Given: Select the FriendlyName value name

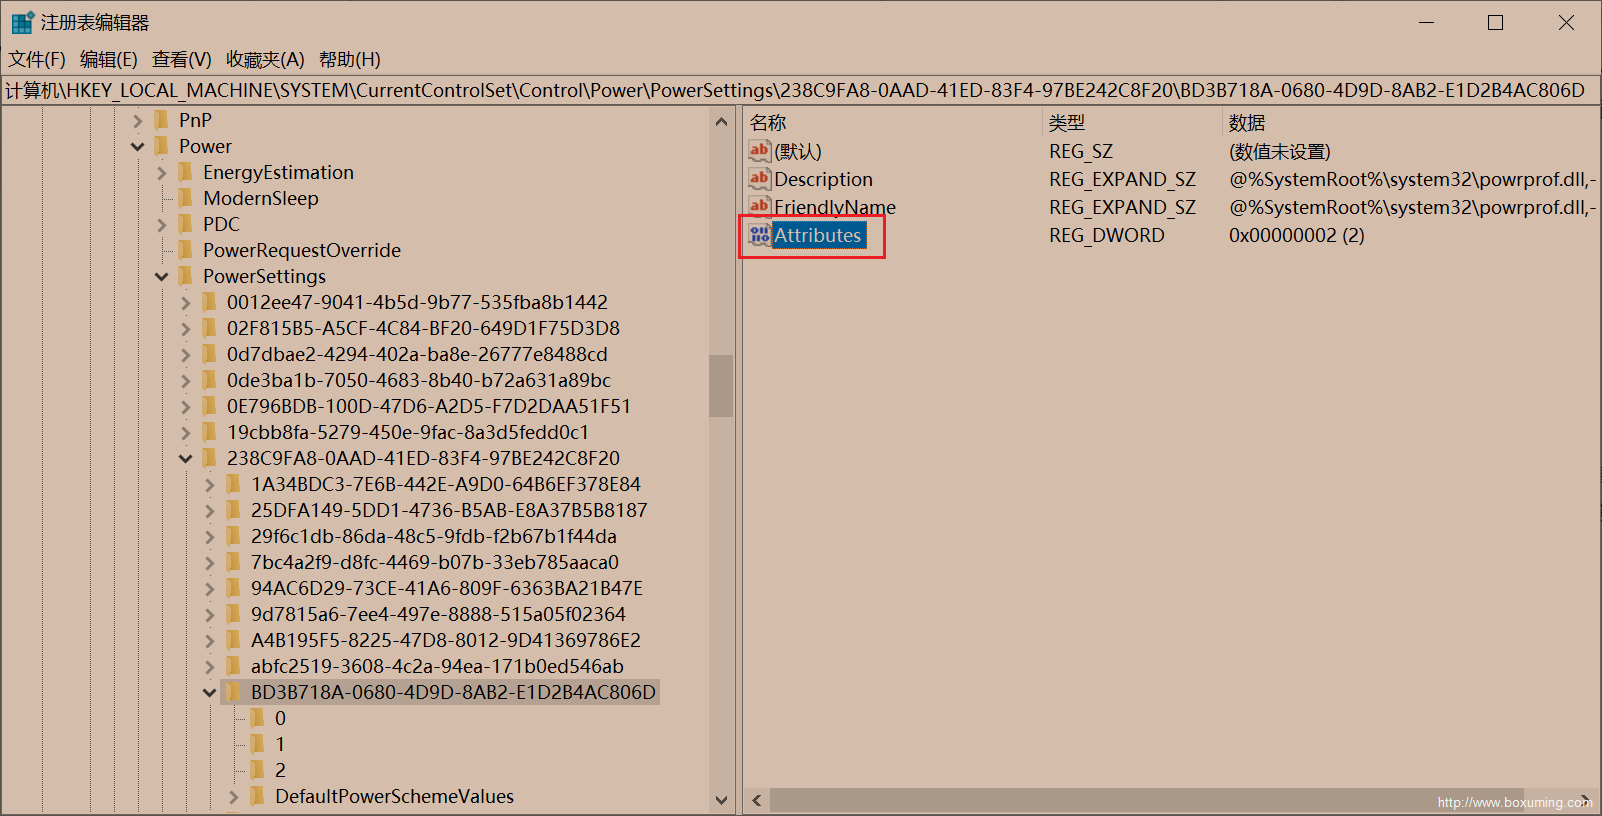Looking at the screenshot, I should pyautogui.click(x=835, y=207).
